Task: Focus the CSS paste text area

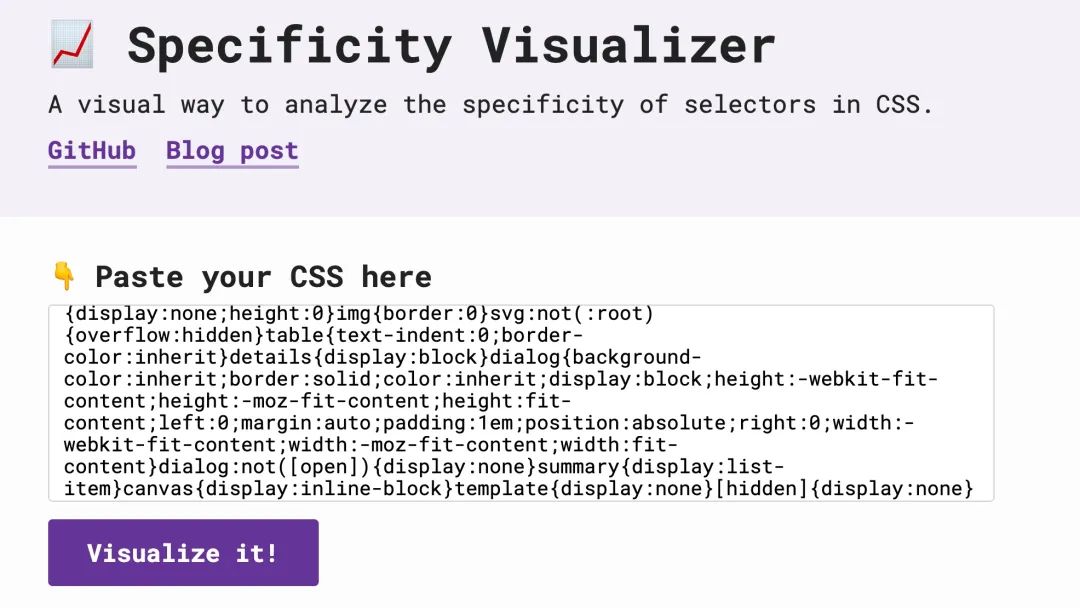Action: (x=520, y=402)
